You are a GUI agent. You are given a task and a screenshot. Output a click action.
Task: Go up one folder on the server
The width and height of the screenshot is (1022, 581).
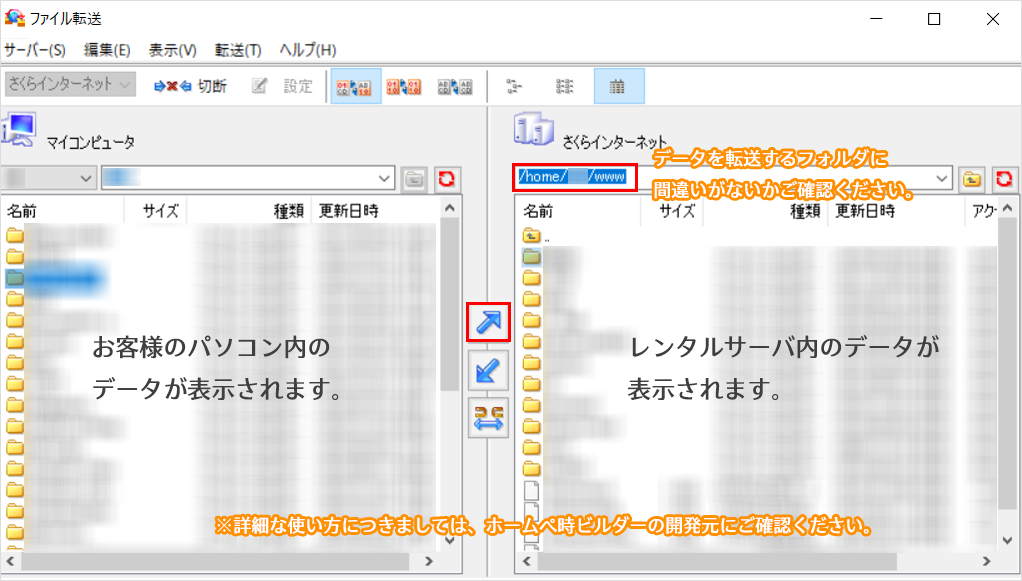(971, 178)
